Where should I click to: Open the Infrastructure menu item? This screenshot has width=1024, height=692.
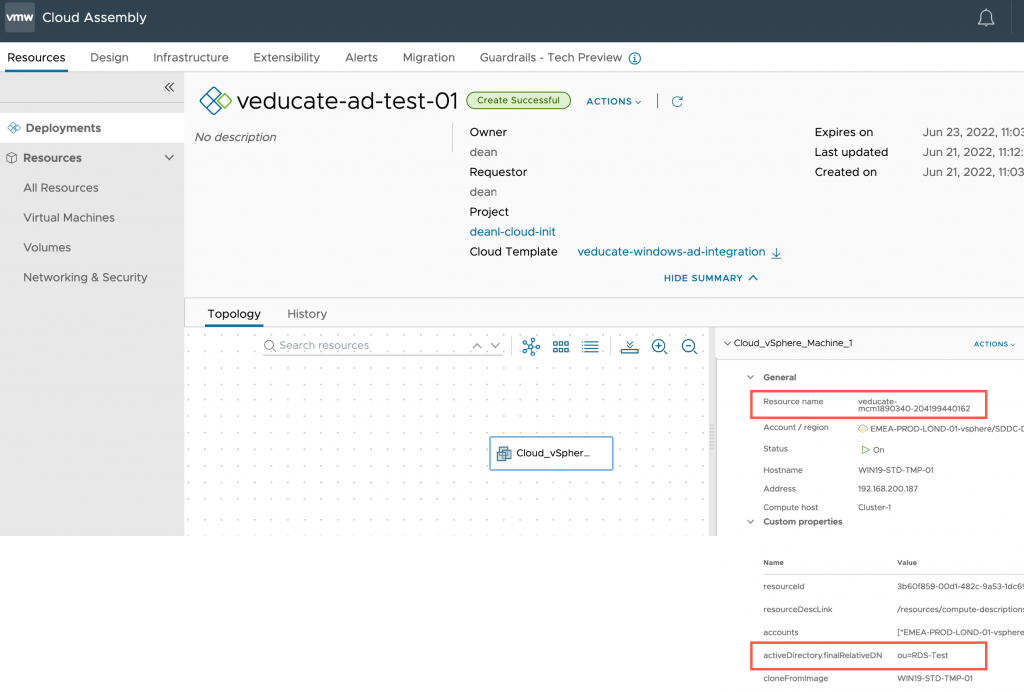pyautogui.click(x=190, y=57)
